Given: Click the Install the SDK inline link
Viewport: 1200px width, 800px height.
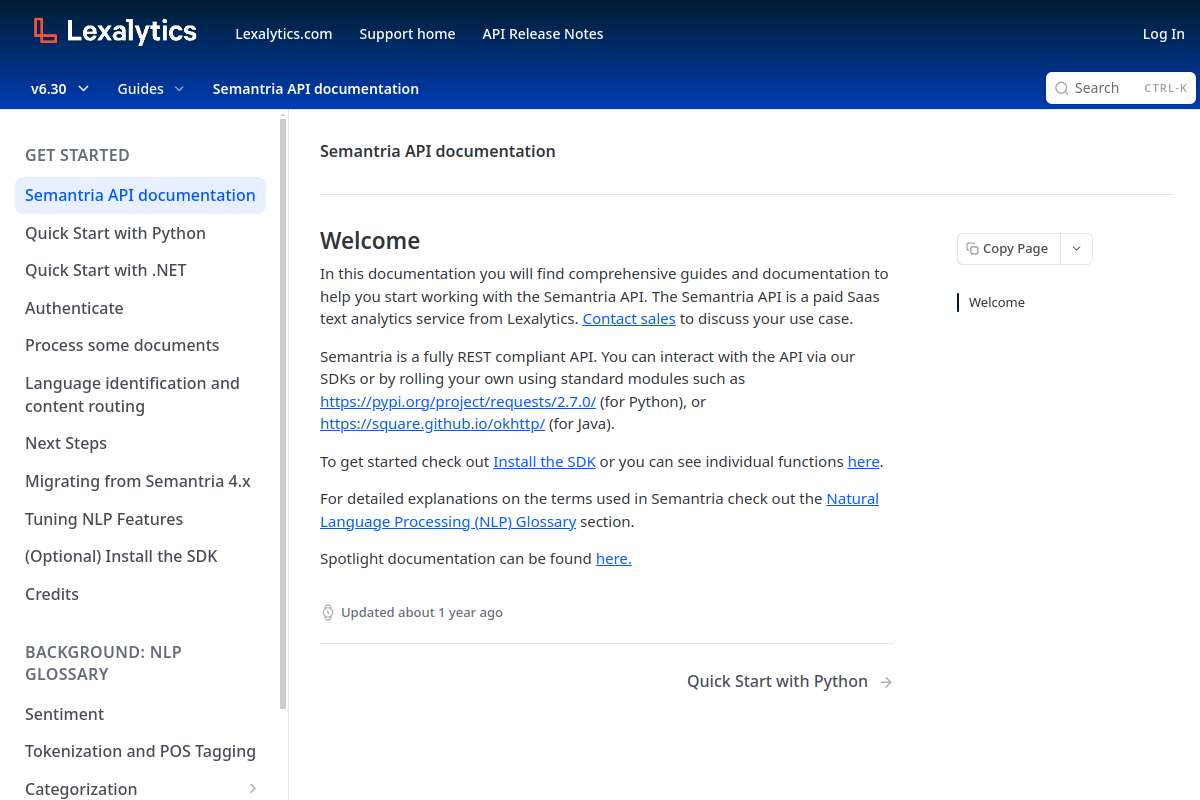Looking at the screenshot, I should pos(544,462).
